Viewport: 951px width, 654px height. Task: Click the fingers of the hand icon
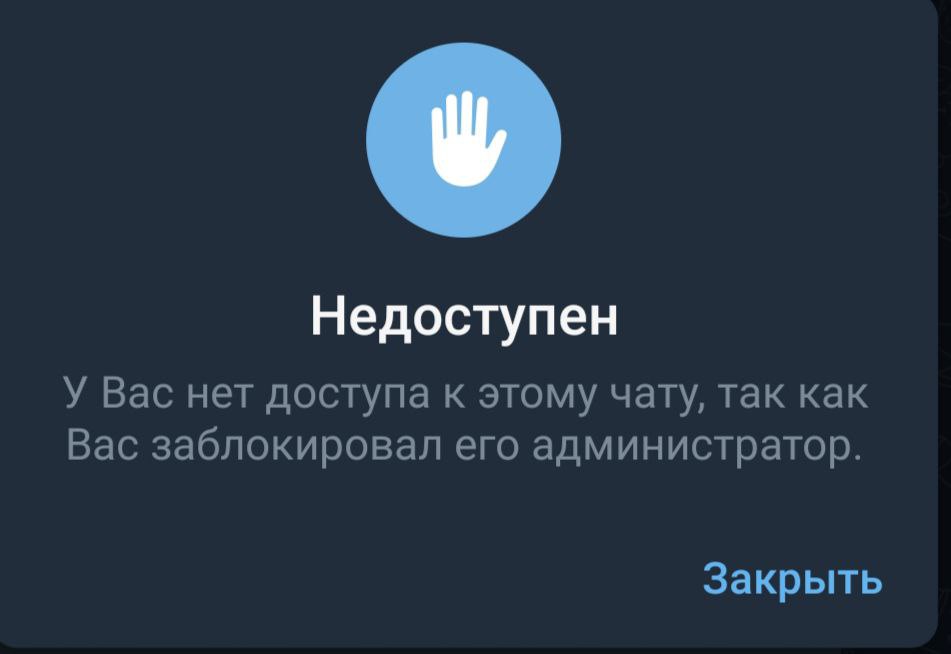pos(460,113)
